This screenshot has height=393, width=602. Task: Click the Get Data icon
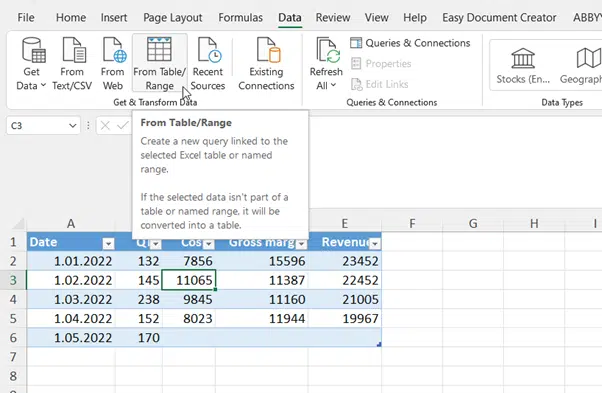click(33, 50)
